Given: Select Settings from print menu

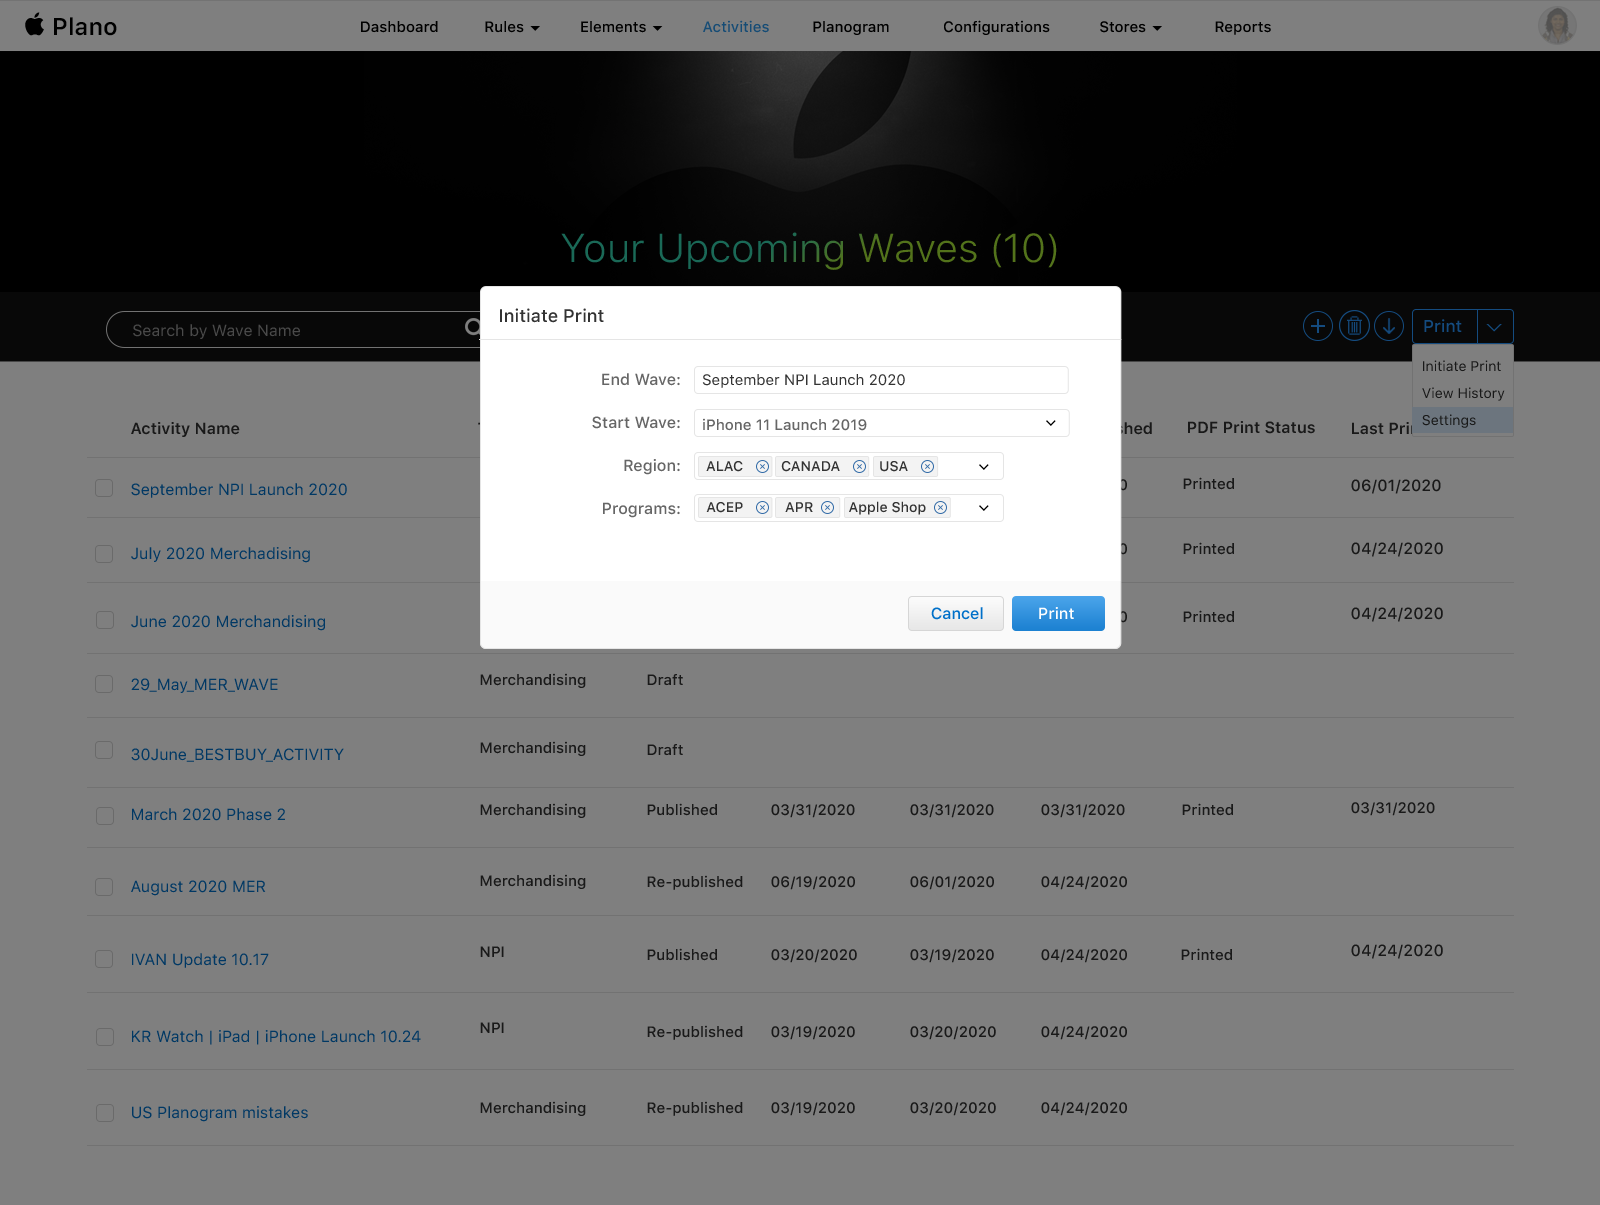Looking at the screenshot, I should (1462, 420).
